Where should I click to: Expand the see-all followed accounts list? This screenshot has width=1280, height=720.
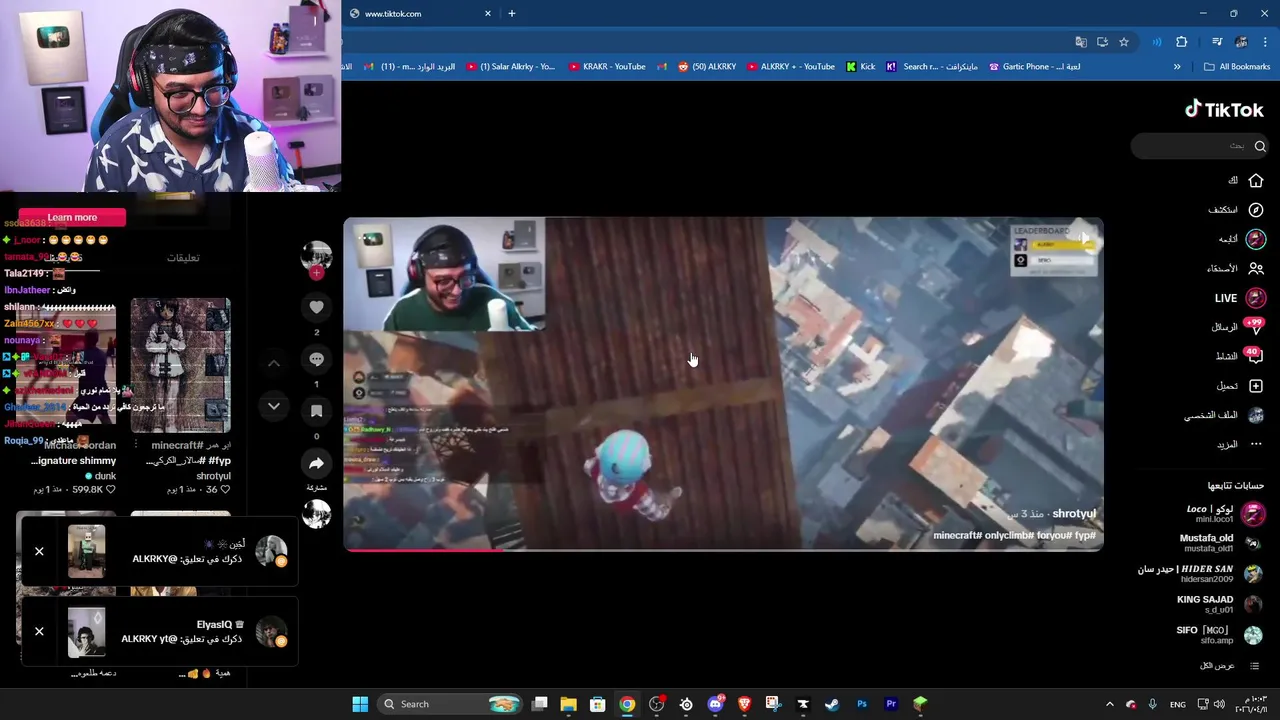coord(1229,666)
